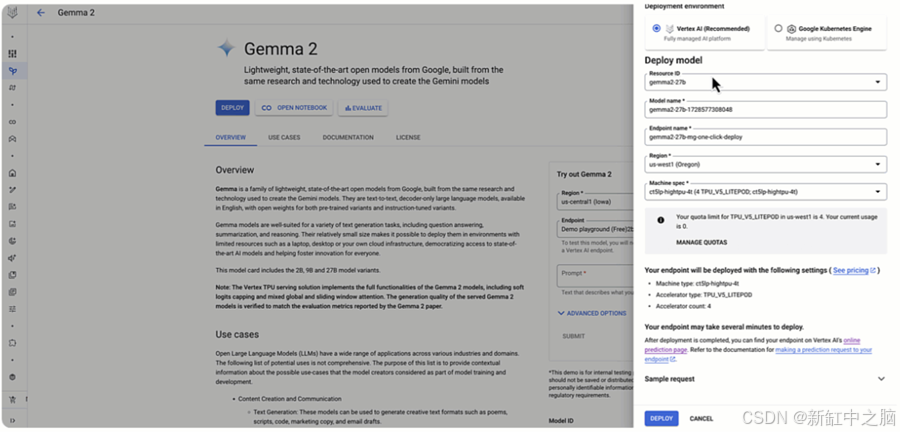Open the Region dropdown in the Deploy model panel
Screen dimensions: 900x433
[x=765, y=164]
